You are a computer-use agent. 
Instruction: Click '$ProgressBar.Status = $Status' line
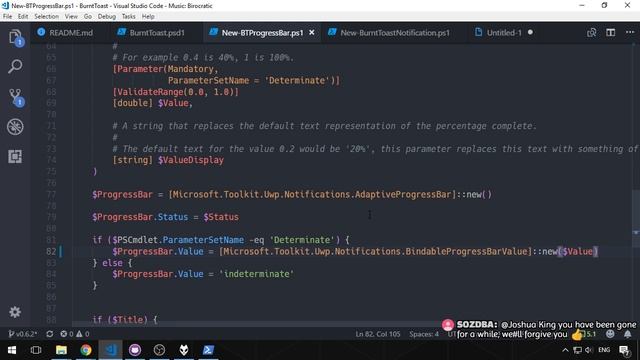[x=165, y=217]
